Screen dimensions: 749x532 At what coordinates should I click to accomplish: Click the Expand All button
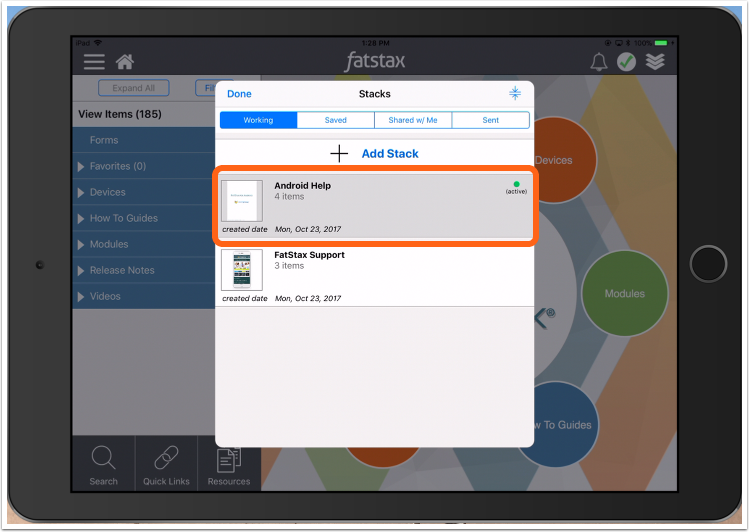point(134,88)
